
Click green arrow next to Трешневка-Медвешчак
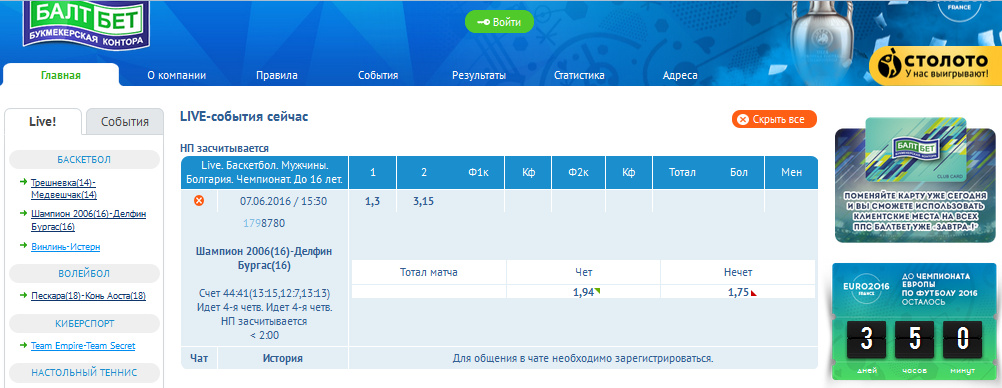click(24, 183)
